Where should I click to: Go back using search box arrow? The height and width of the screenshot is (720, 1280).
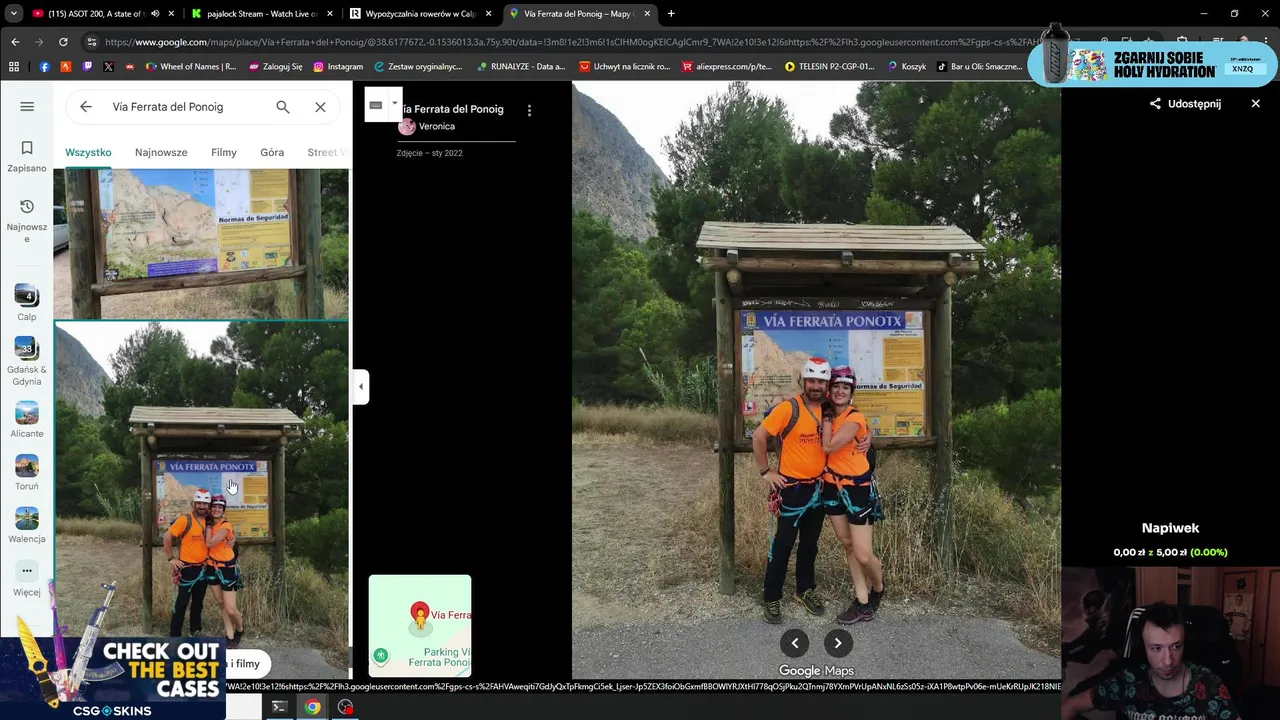86,107
